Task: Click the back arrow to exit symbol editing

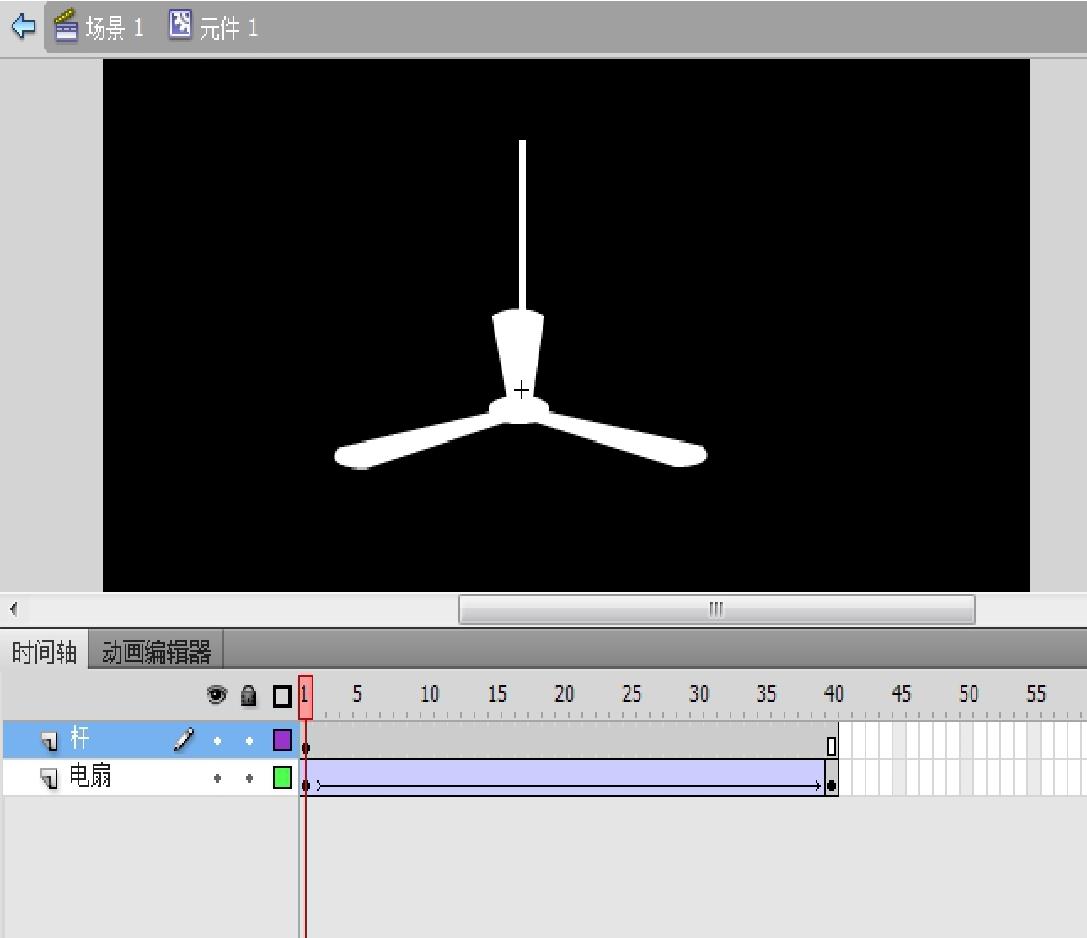Action: click(x=23, y=26)
